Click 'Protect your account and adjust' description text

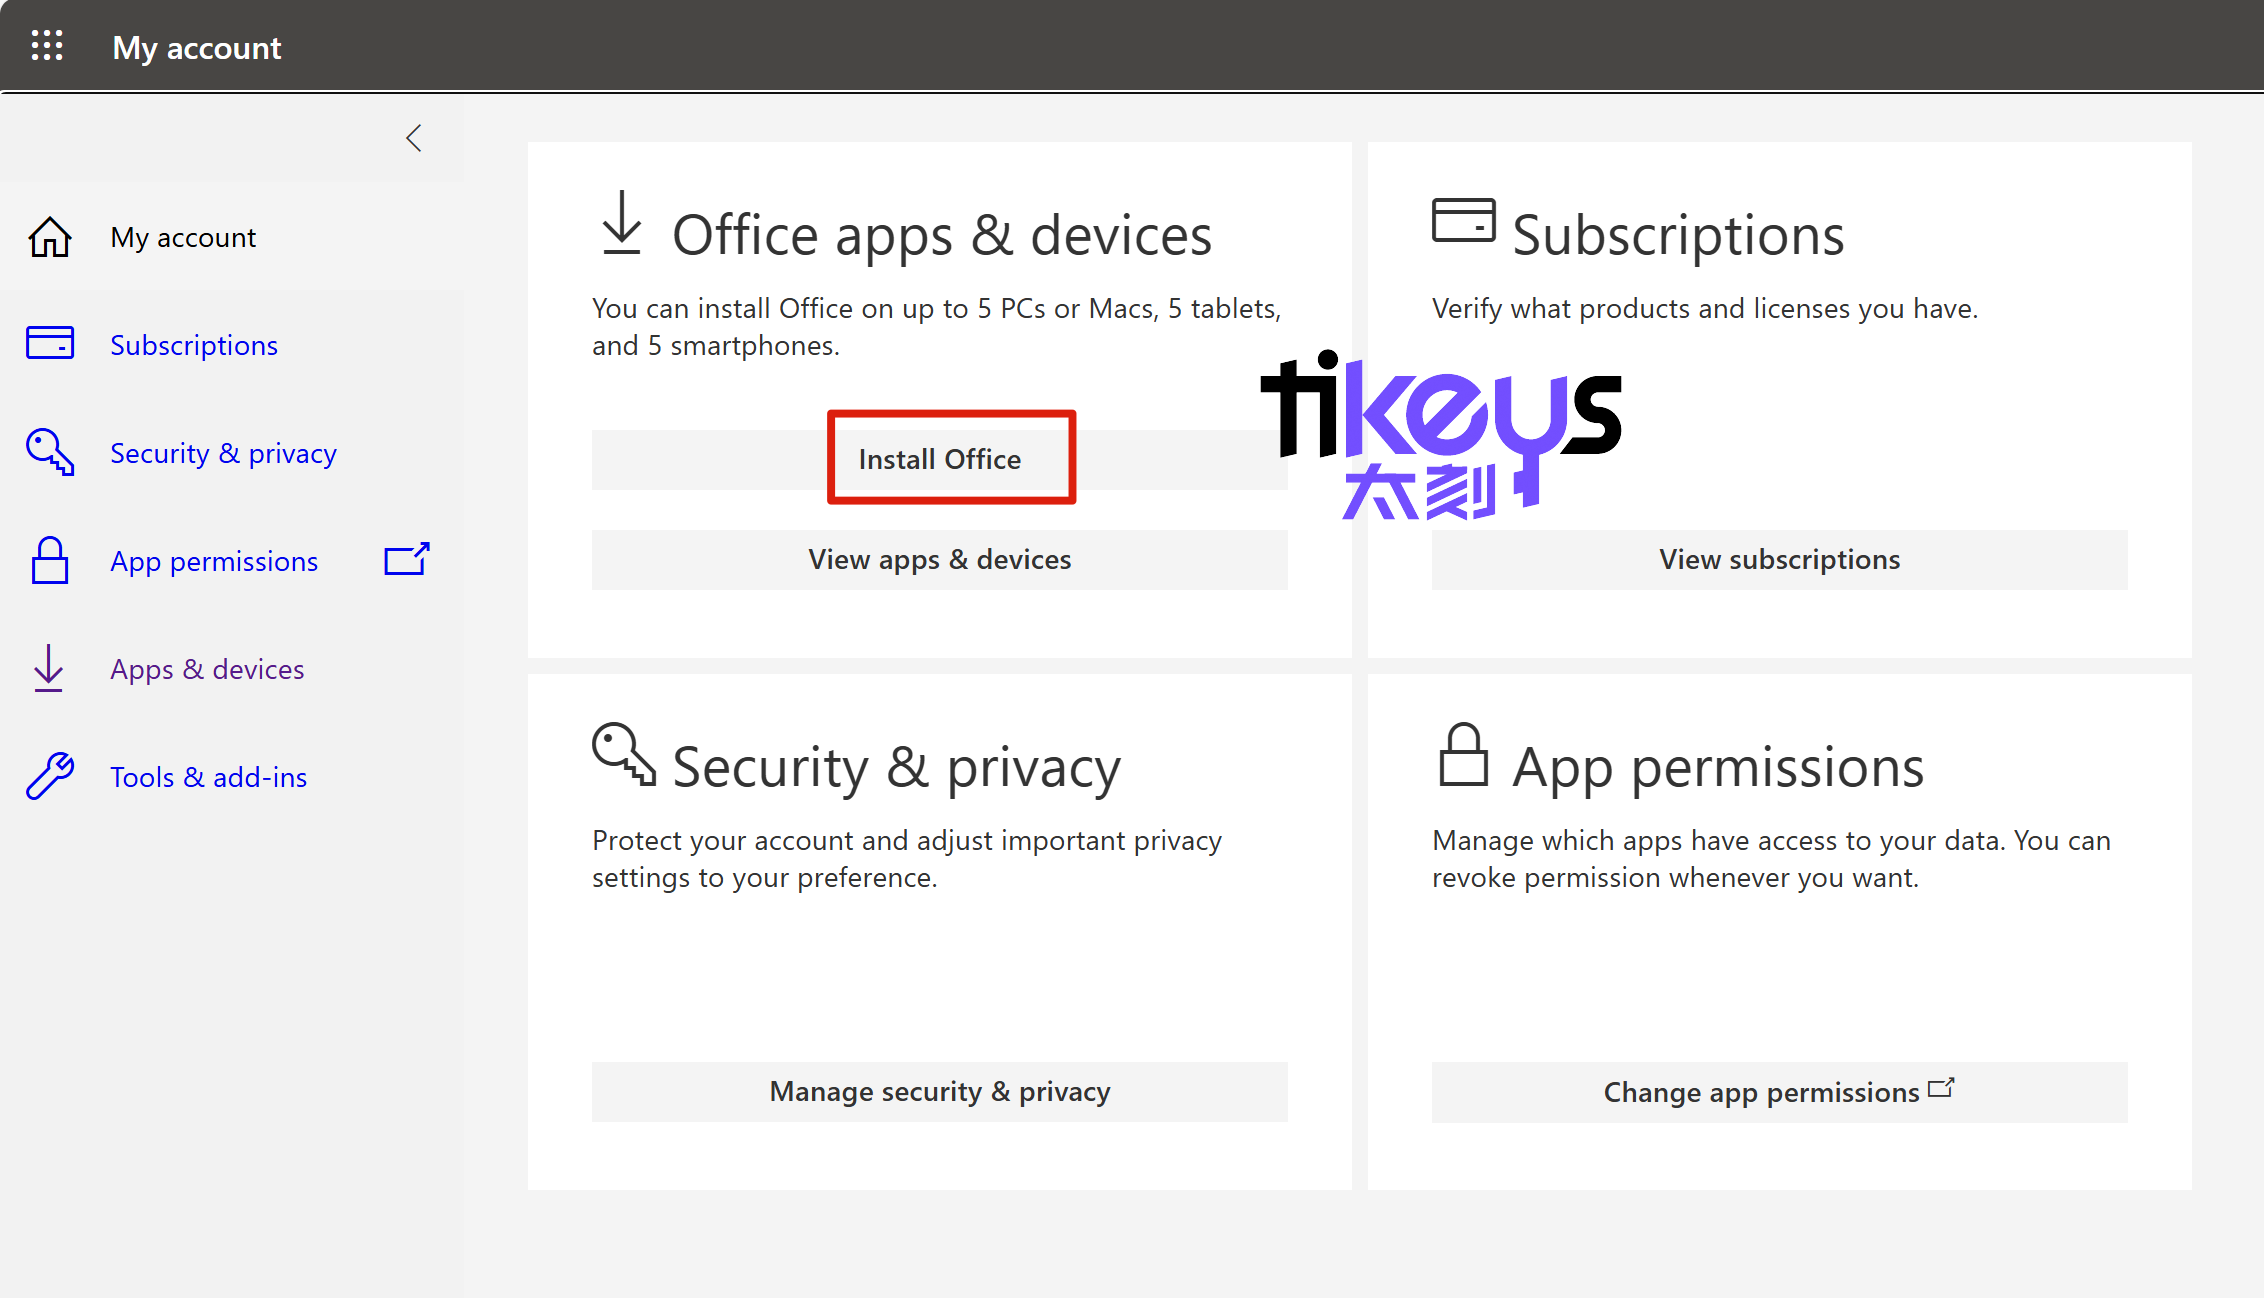coord(907,859)
